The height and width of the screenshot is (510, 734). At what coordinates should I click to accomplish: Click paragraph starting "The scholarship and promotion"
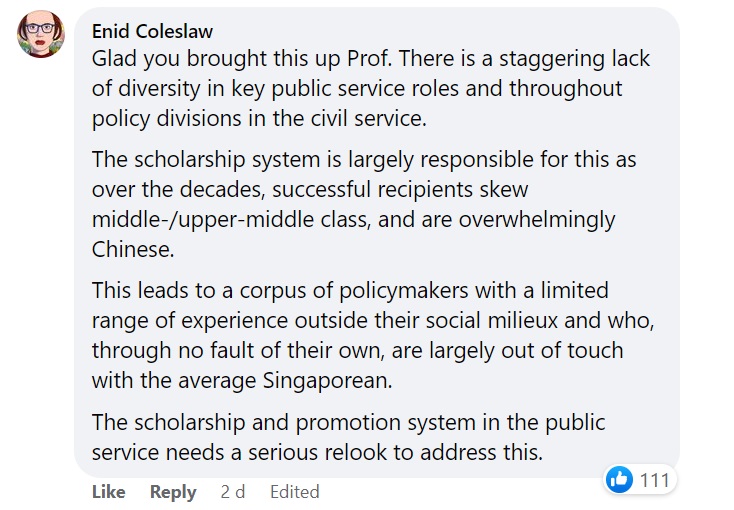[x=348, y=437]
